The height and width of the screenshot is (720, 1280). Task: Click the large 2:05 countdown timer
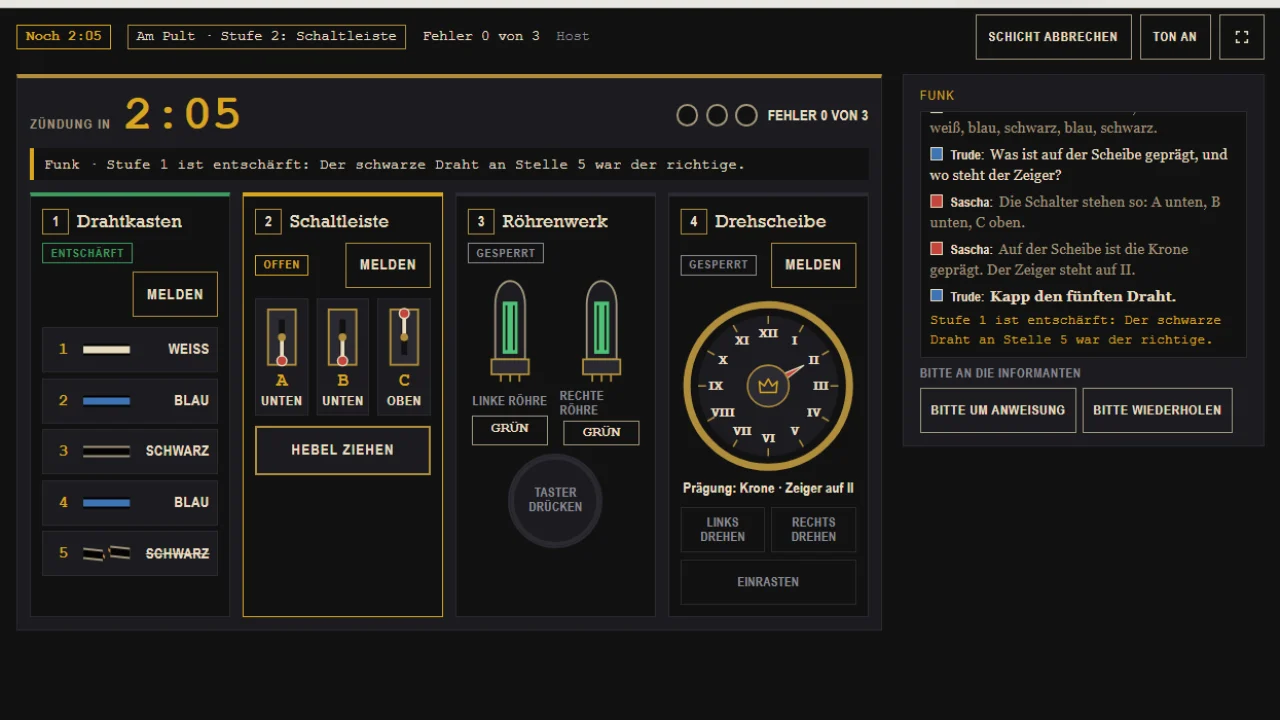(183, 115)
